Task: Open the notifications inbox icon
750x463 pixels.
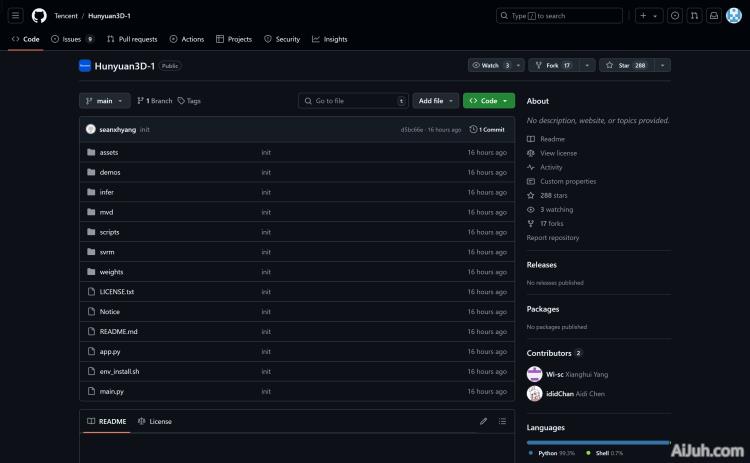Action: pyautogui.click(x=714, y=16)
